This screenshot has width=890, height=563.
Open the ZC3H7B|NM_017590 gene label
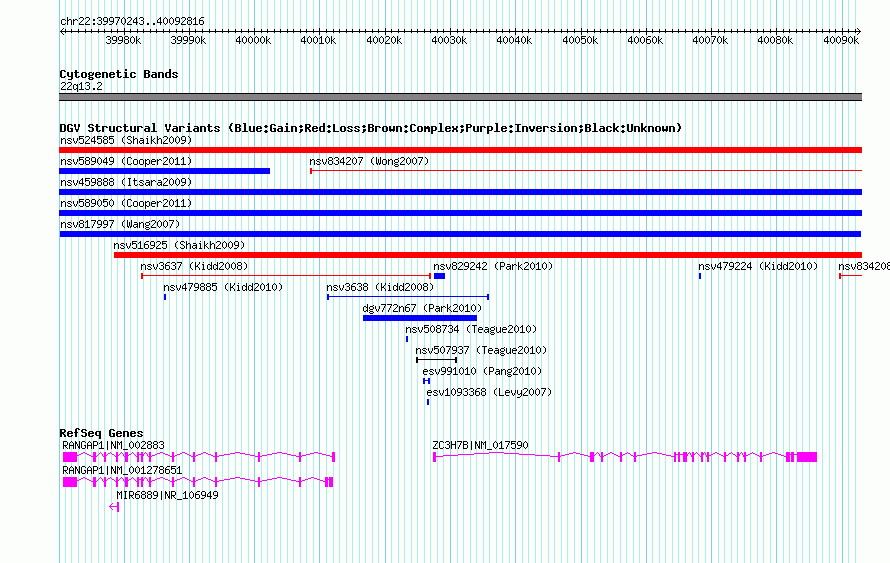tap(480, 446)
